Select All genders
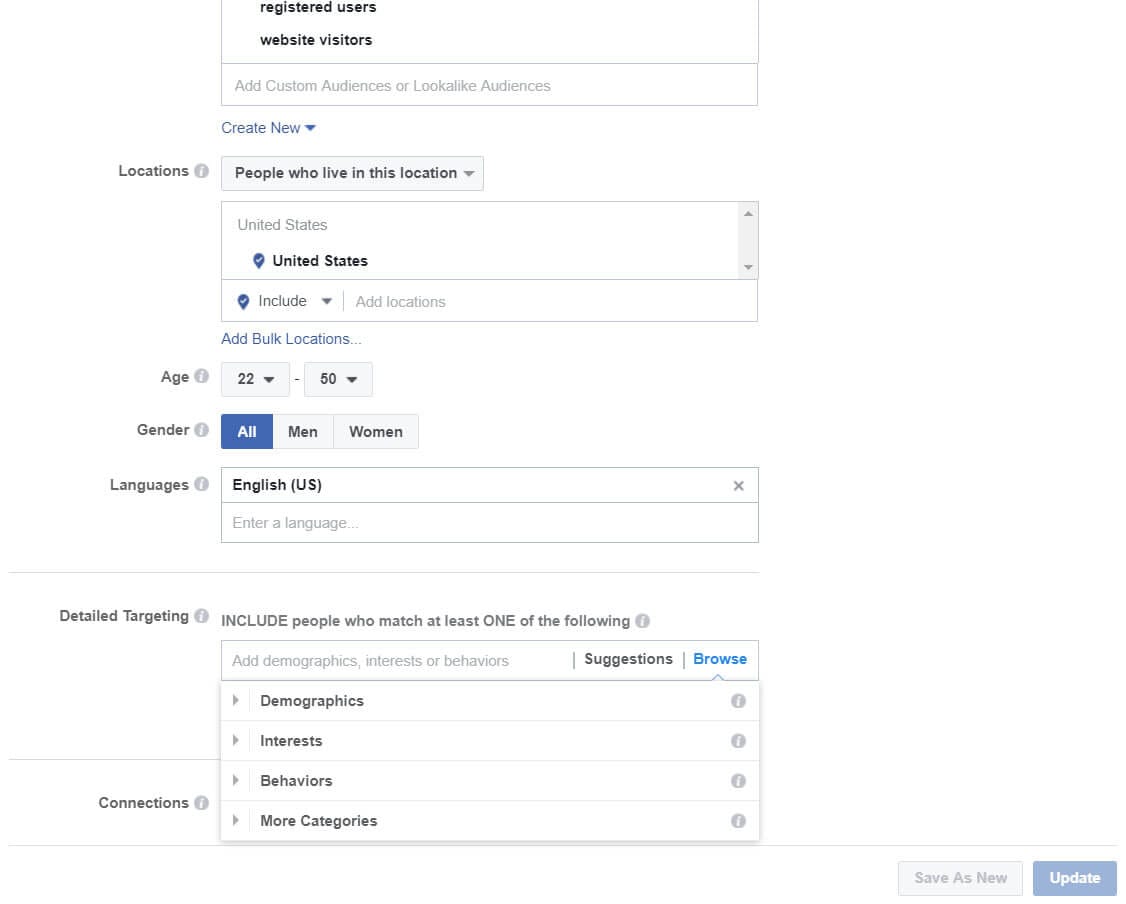The image size is (1126, 904). [x=247, y=432]
